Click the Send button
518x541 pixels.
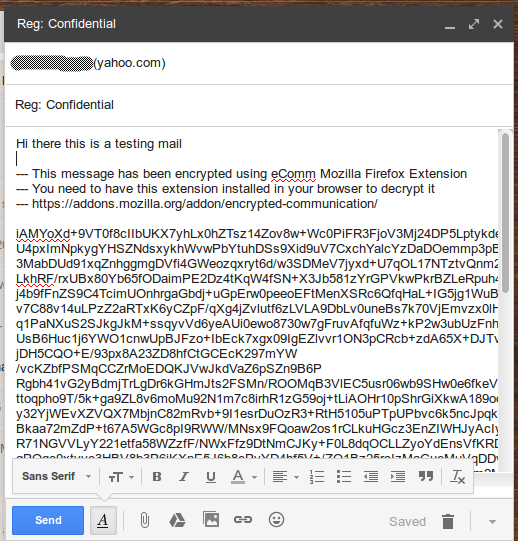pyautogui.click(x=48, y=520)
